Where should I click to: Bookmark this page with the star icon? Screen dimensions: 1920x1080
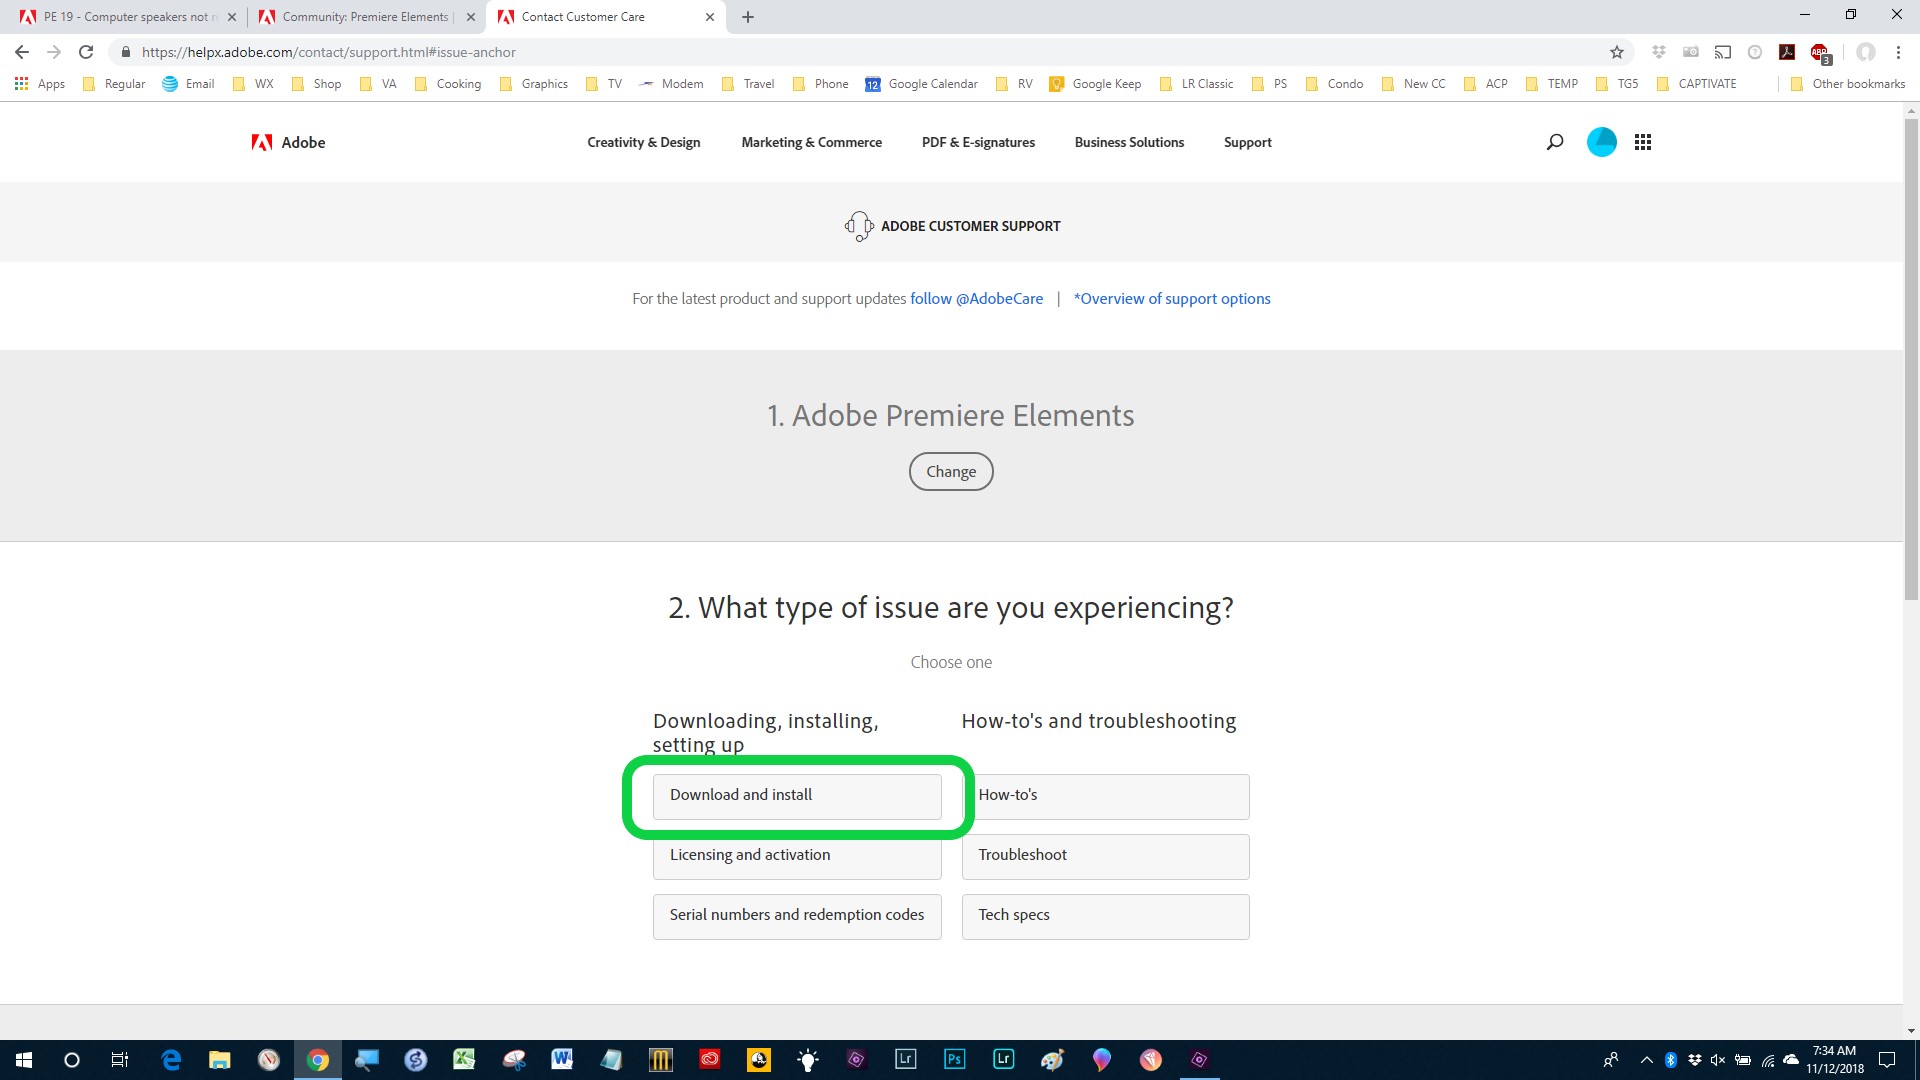(1617, 52)
